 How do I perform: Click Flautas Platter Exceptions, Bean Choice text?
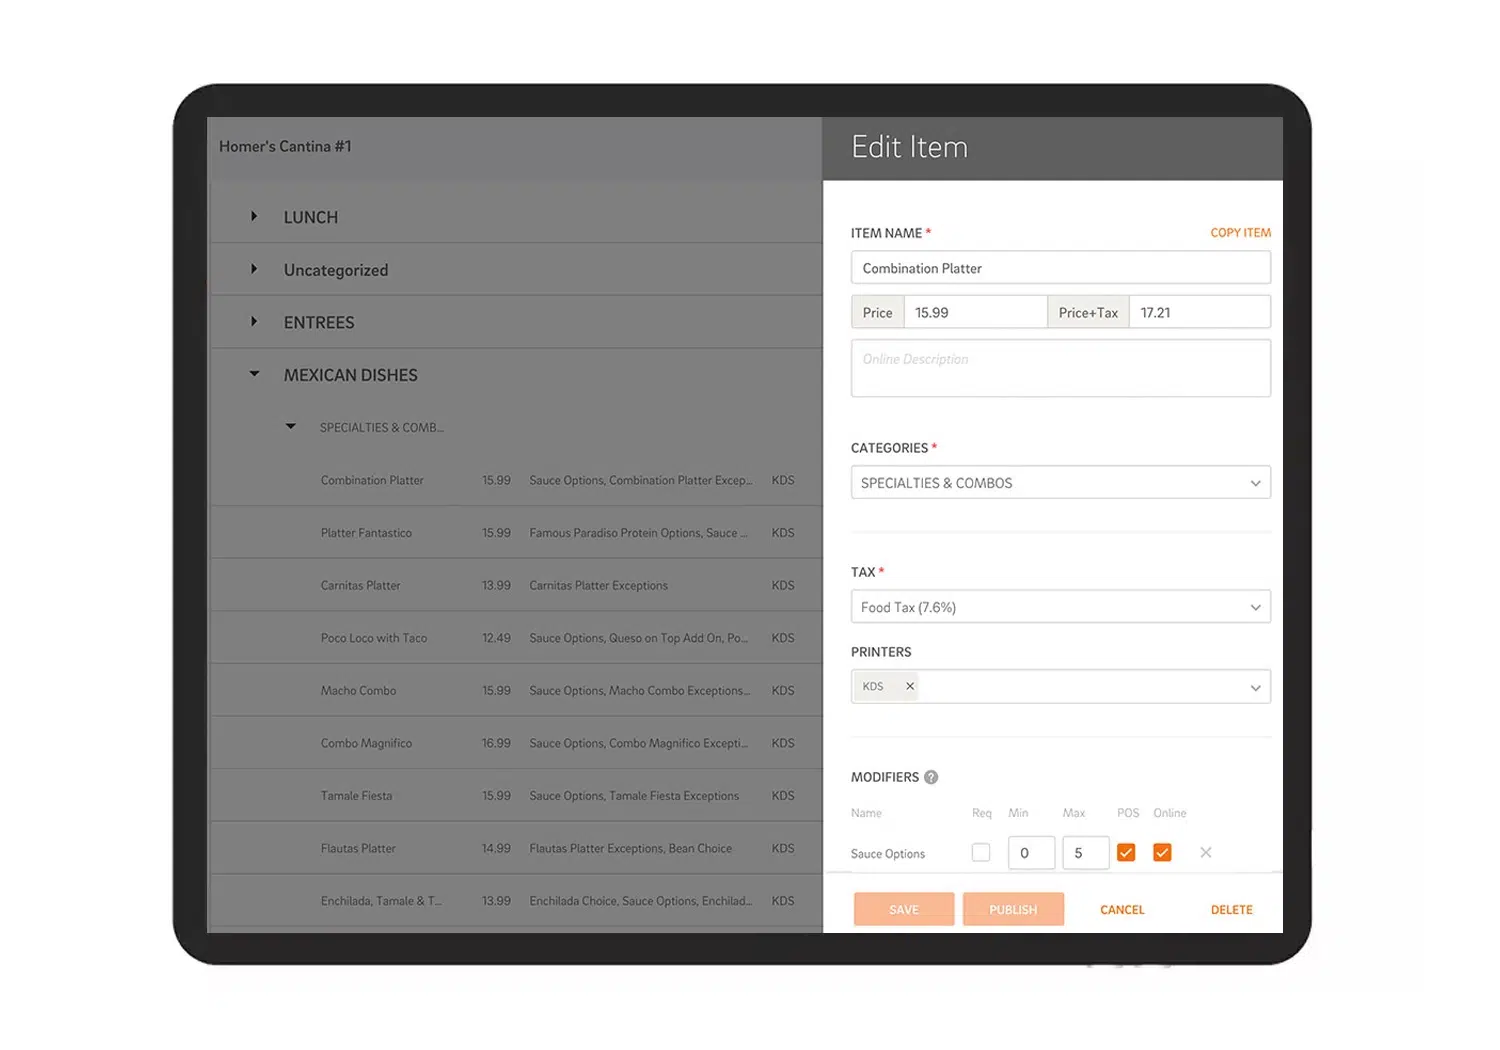coord(630,848)
